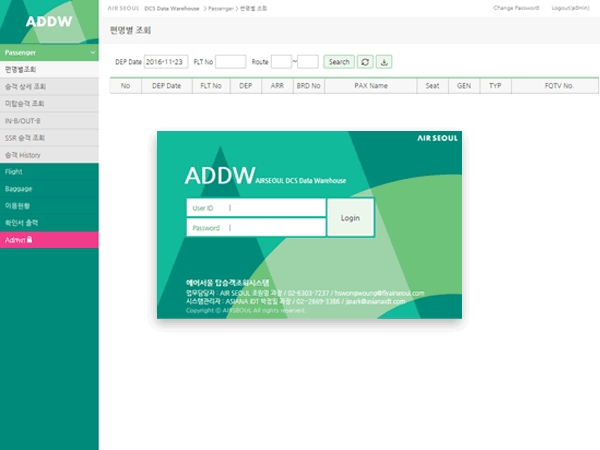Collapse the Passenger menu chevron
Image resolution: width=600 pixels, height=450 pixels.
[x=93, y=52]
